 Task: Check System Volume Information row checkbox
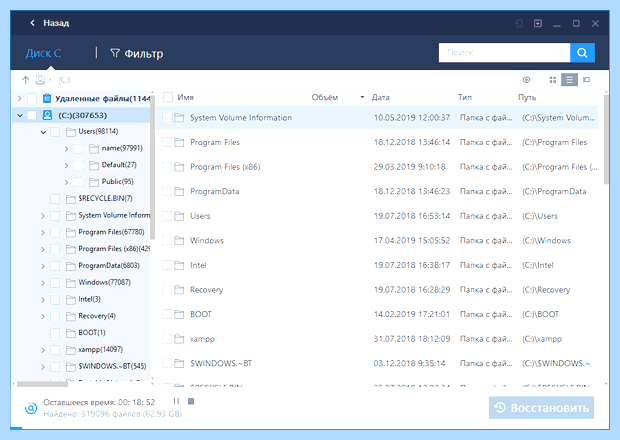pos(167,117)
